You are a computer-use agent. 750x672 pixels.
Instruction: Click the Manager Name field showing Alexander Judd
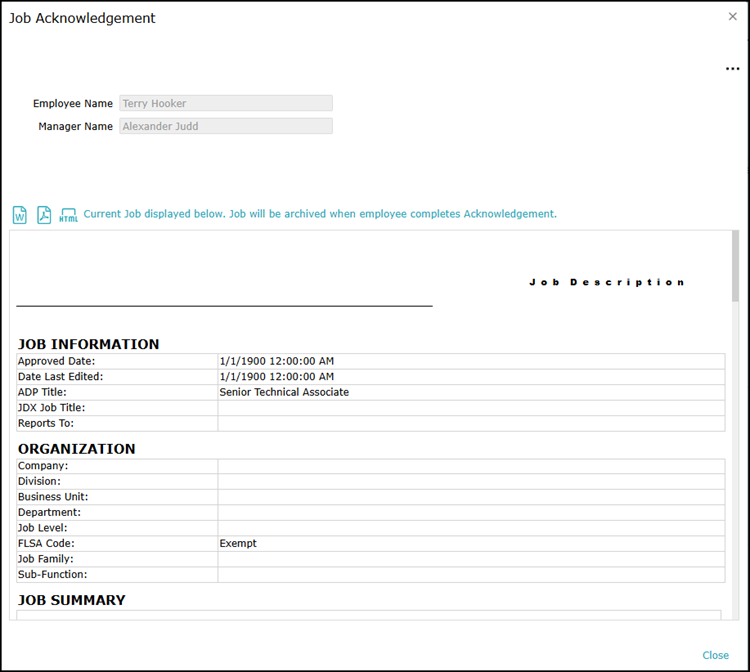pos(226,126)
